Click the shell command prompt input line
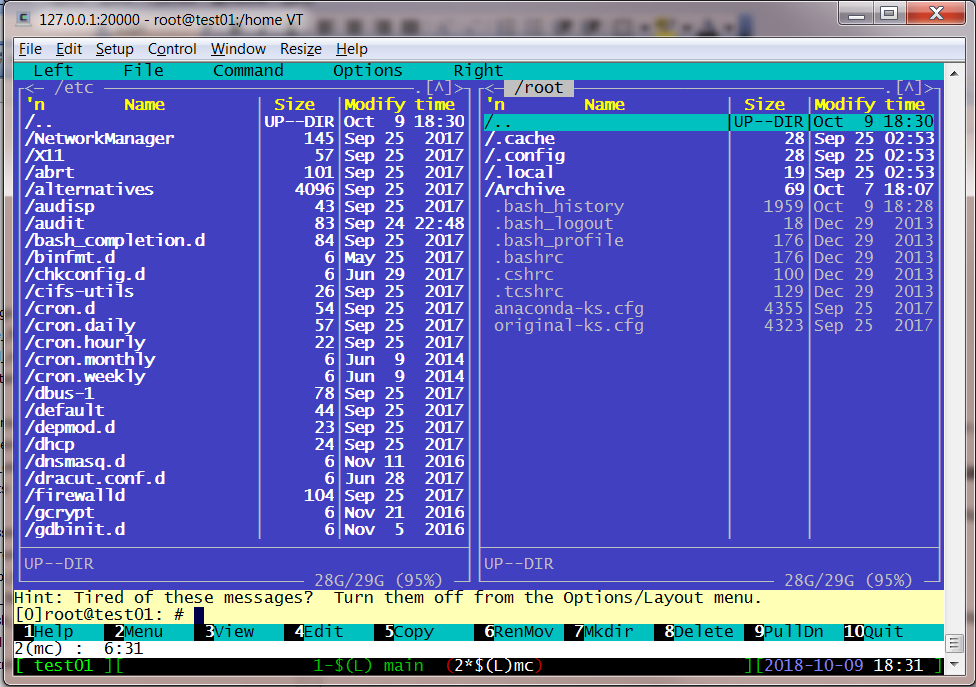The height and width of the screenshot is (687, 976). 400,615
